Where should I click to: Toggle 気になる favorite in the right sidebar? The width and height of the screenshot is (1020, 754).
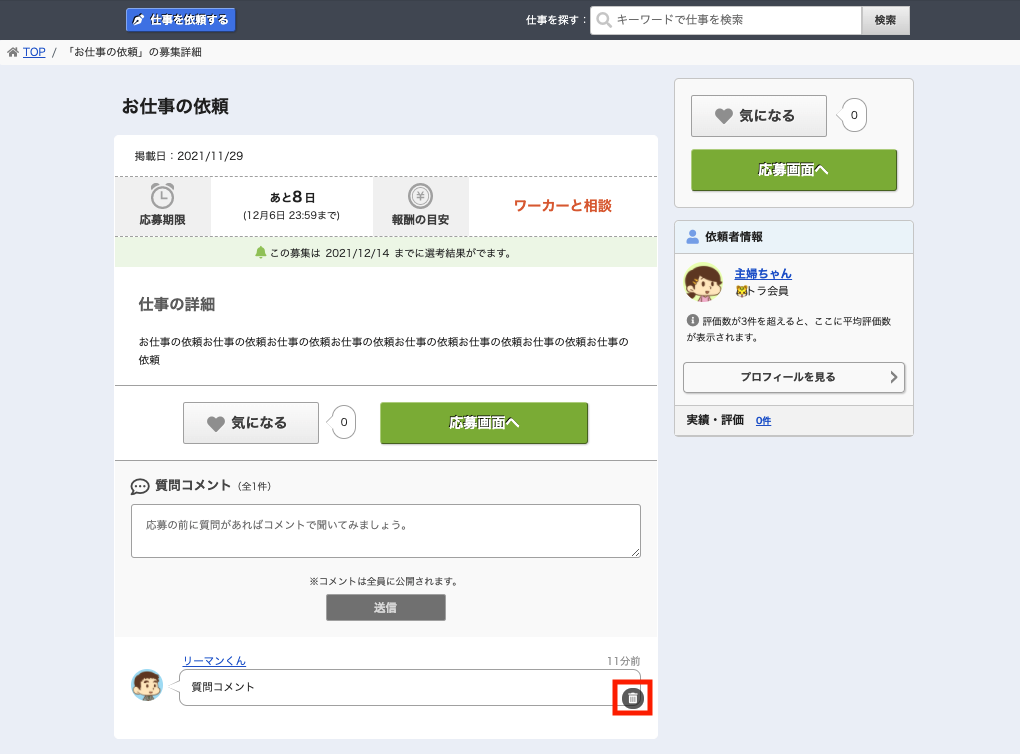point(758,116)
